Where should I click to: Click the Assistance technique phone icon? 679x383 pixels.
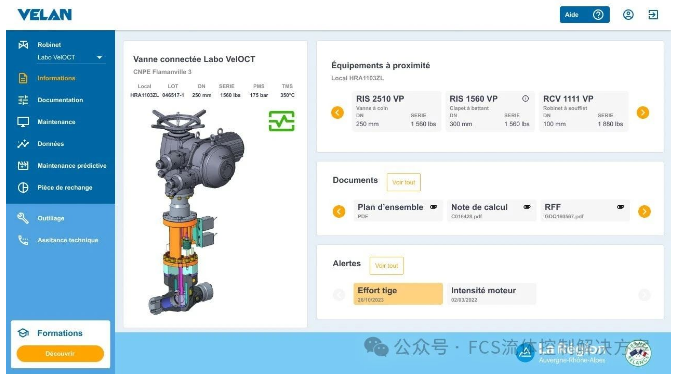coord(23,240)
